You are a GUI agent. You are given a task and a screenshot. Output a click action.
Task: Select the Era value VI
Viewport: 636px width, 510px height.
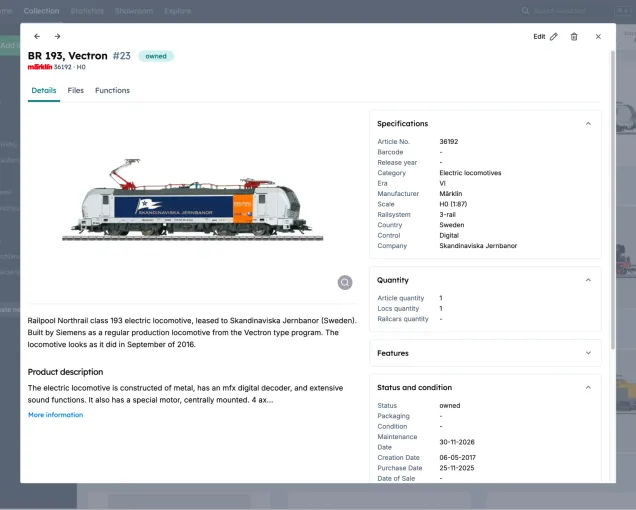443,183
